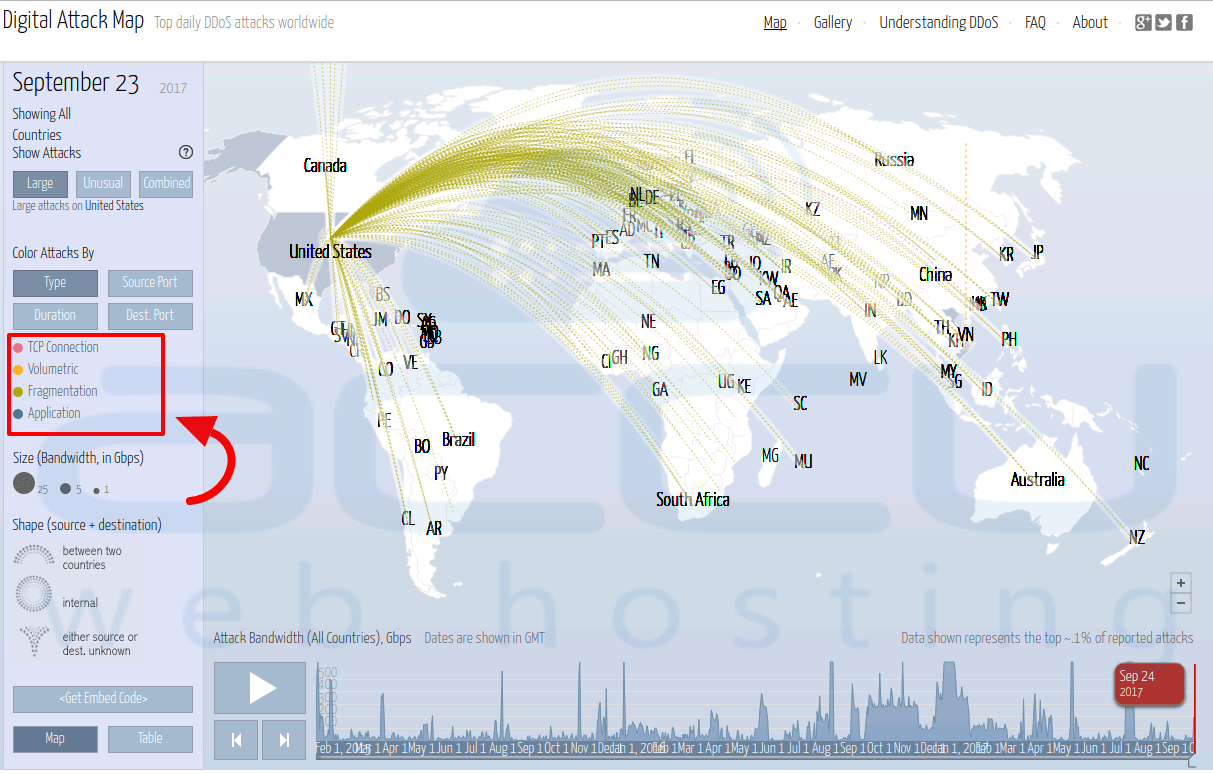Click the 5 Gbps size circle

(65, 489)
